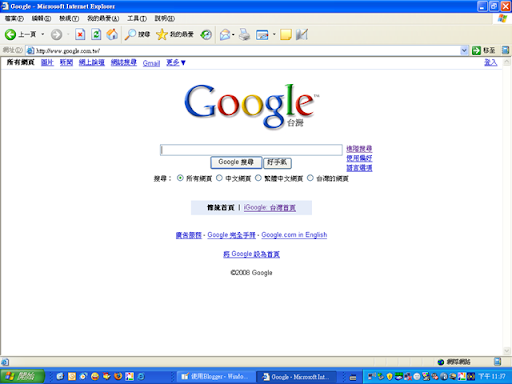Open the 工具(T) menu
The height and width of the screenshot is (384, 512).
pos(137,19)
